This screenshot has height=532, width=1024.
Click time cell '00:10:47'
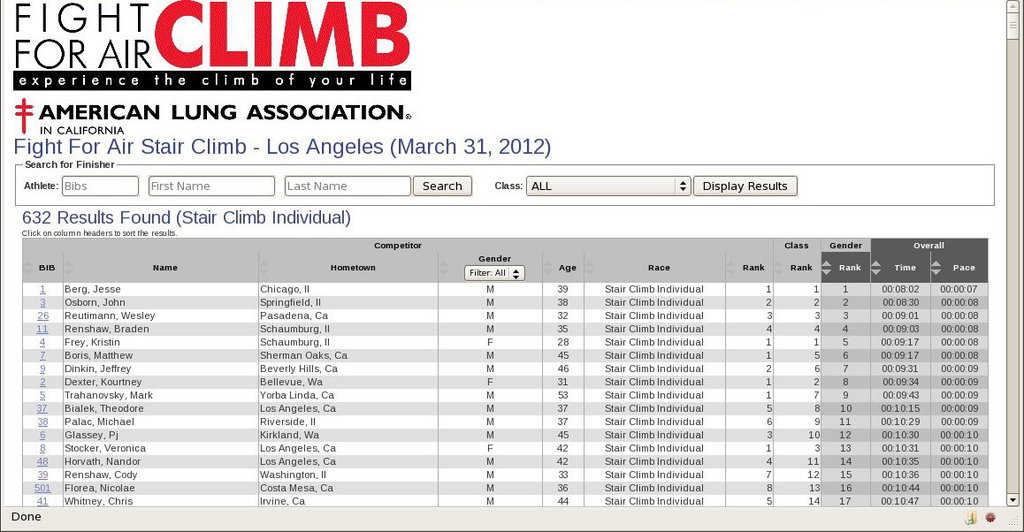(x=901, y=501)
